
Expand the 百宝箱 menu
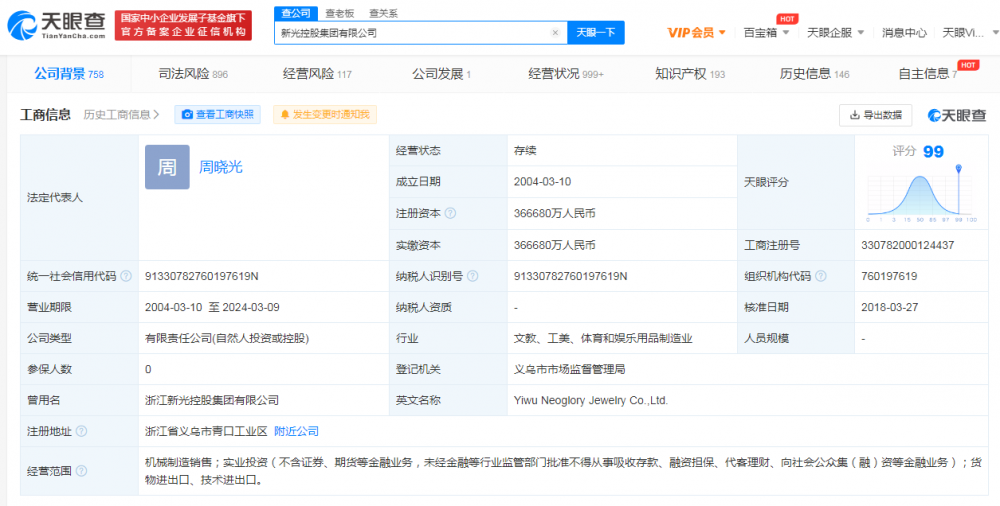point(767,33)
